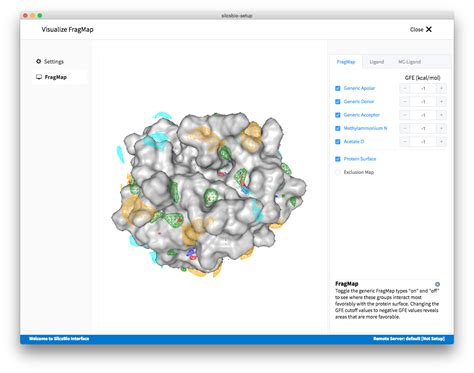Click the info icon beside FragMap help
This screenshot has height=373, width=474.
(x=437, y=284)
